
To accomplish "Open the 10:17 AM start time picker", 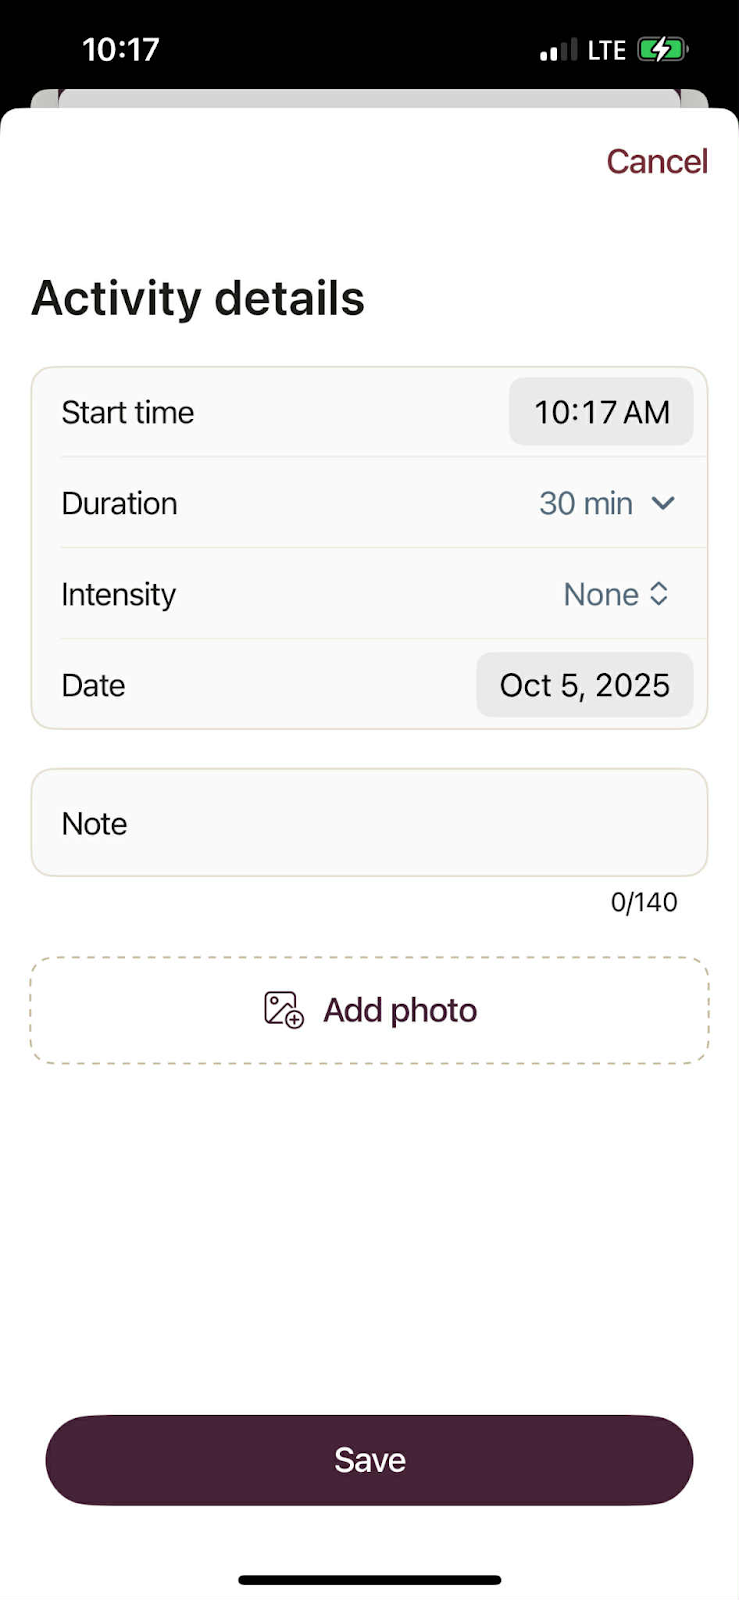I will click(601, 412).
